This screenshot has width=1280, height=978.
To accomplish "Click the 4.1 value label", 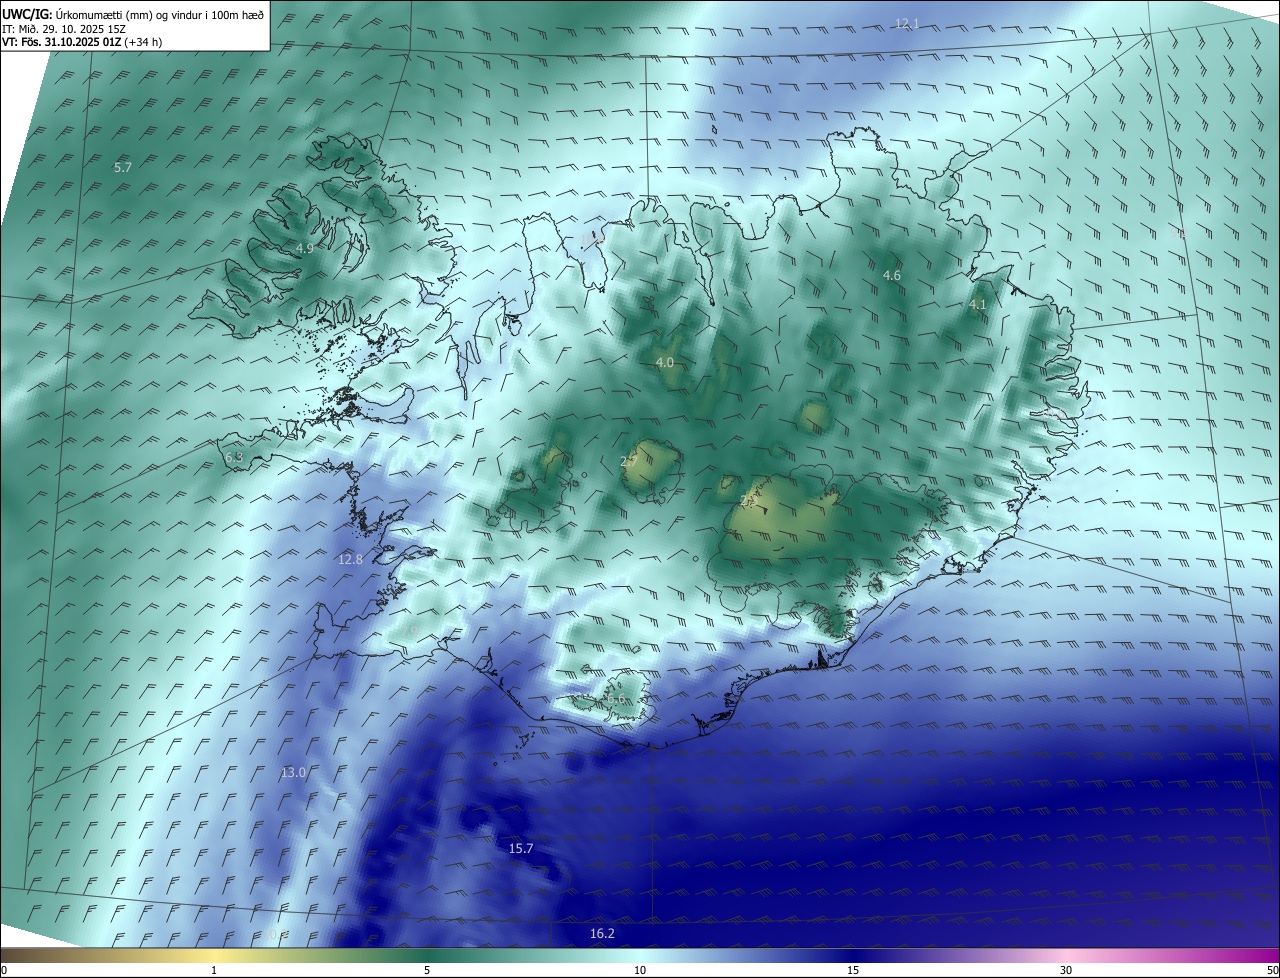I will [x=978, y=304].
